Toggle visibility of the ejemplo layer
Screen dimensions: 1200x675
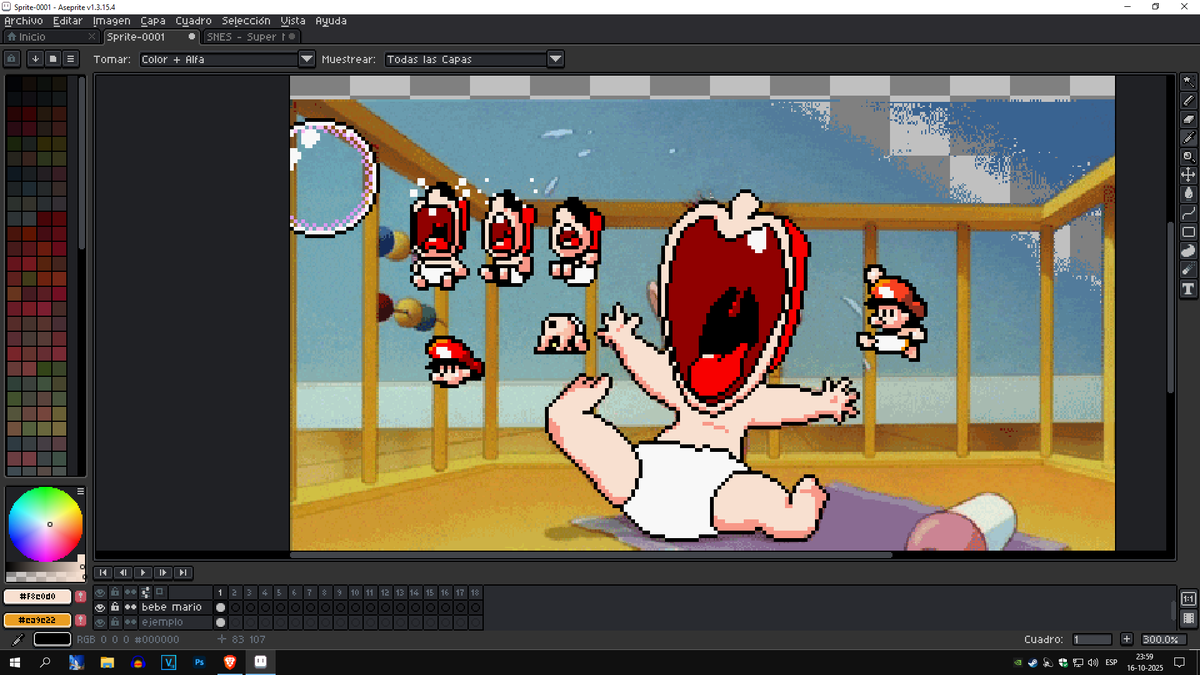(x=100, y=622)
